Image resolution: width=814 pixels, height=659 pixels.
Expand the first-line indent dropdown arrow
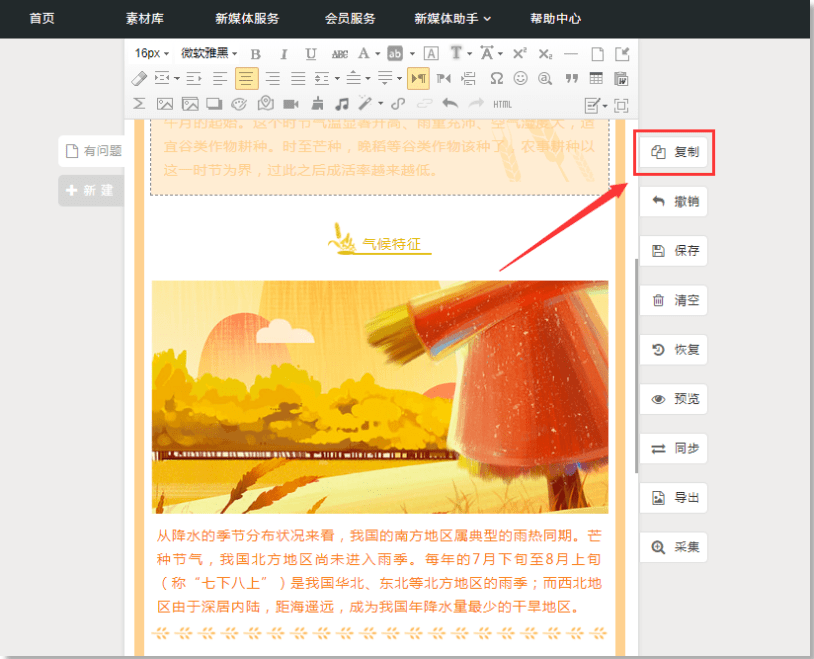point(177,79)
